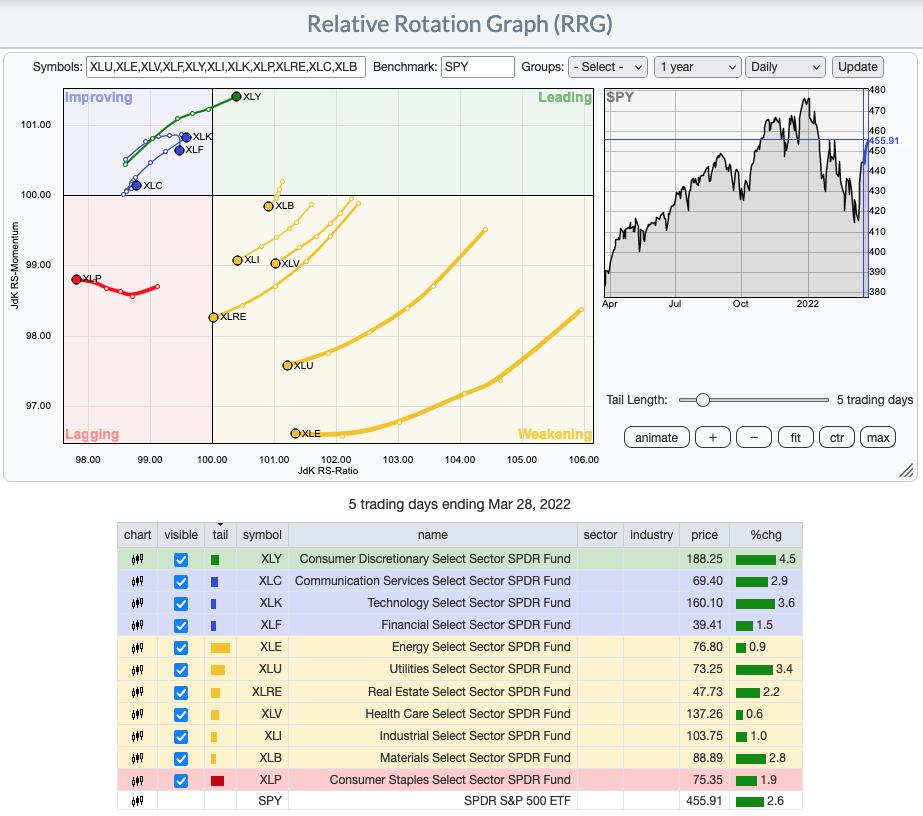
Task: Open chart icon for XLRE row
Action: [x=137, y=692]
